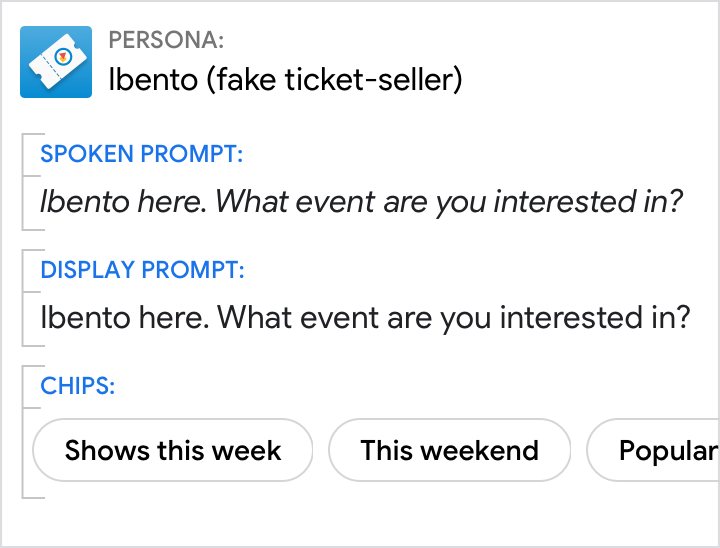Click the word 'What' in the italic prompt

(x=250, y=202)
